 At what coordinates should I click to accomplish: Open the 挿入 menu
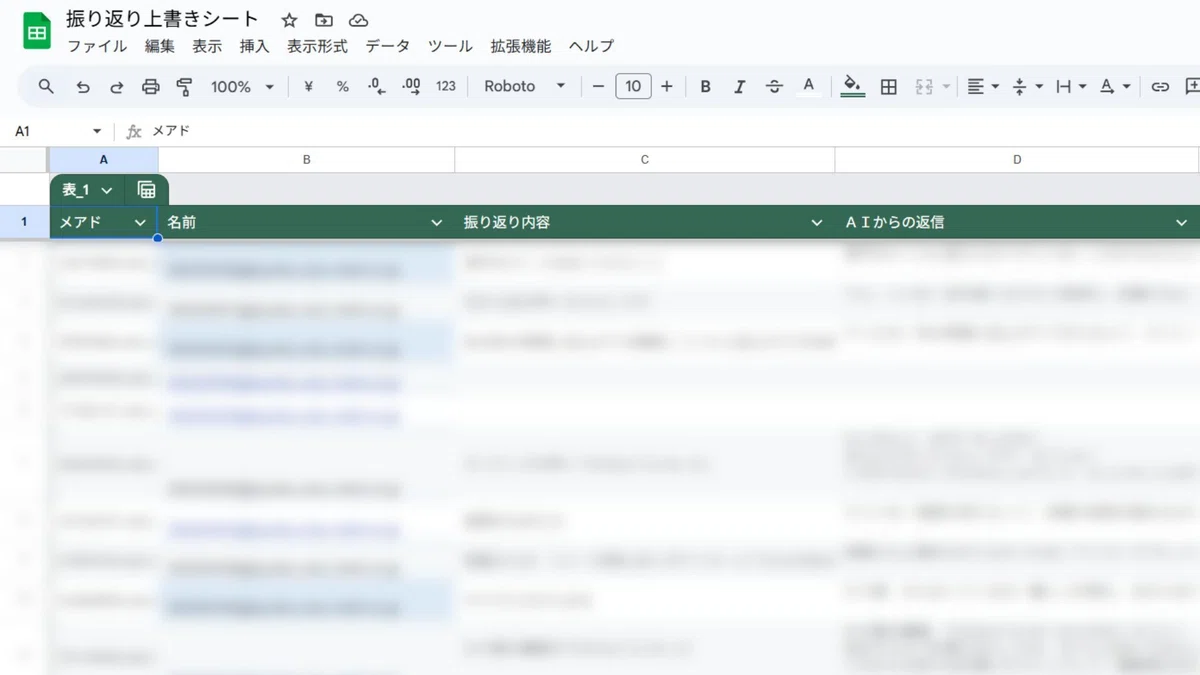[254, 46]
